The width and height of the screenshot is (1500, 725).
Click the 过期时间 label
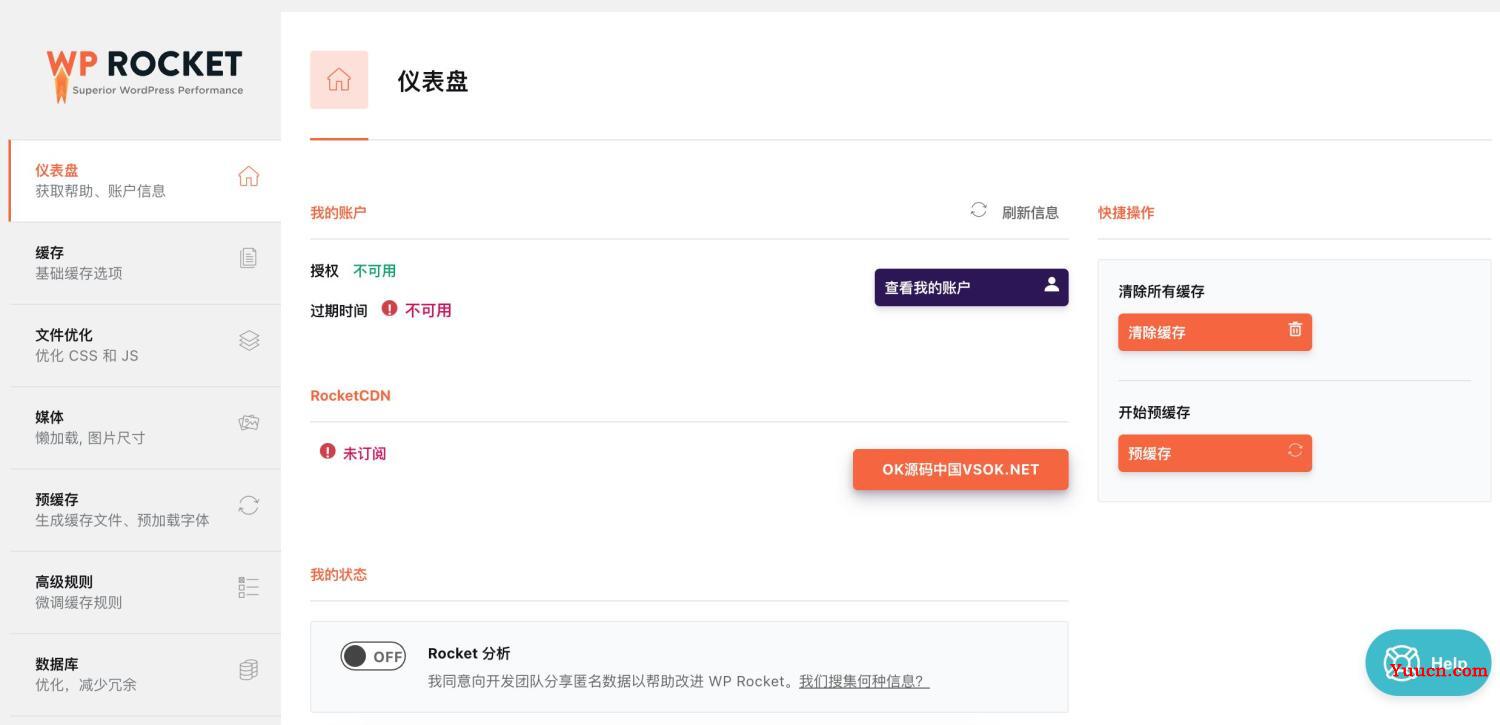click(338, 311)
